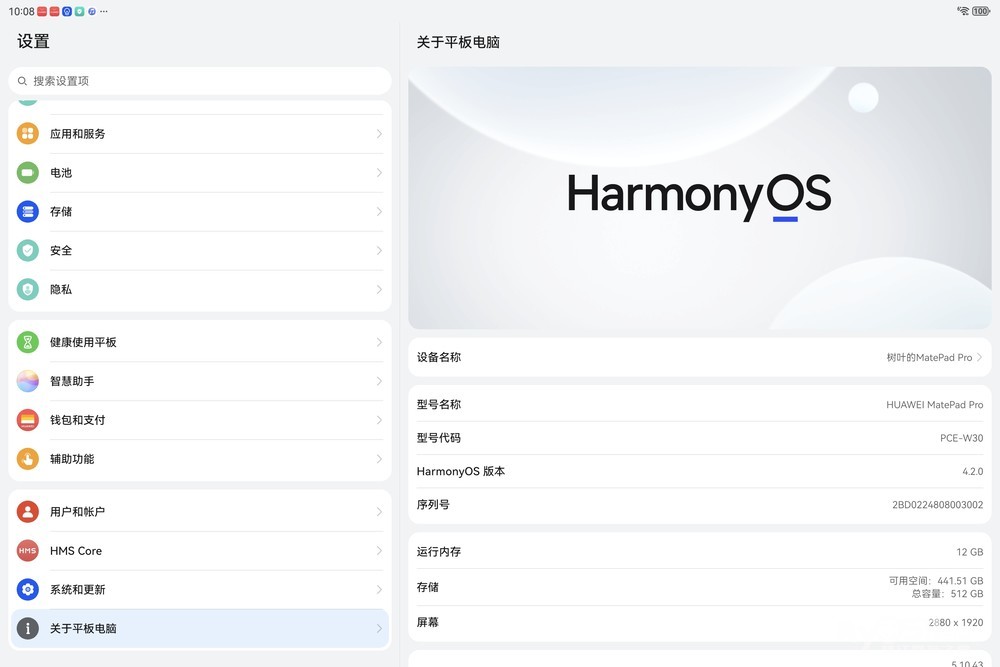Click the 搜索设置项 search field

(x=200, y=81)
